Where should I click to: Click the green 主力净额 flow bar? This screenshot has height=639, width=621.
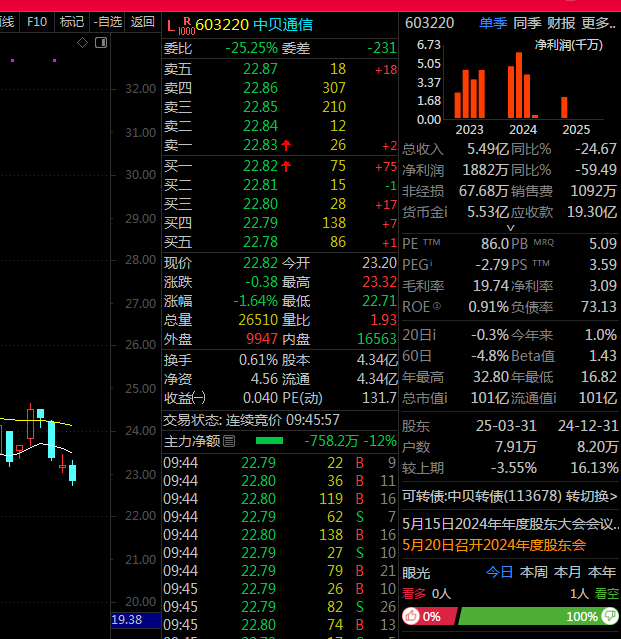click(269, 441)
